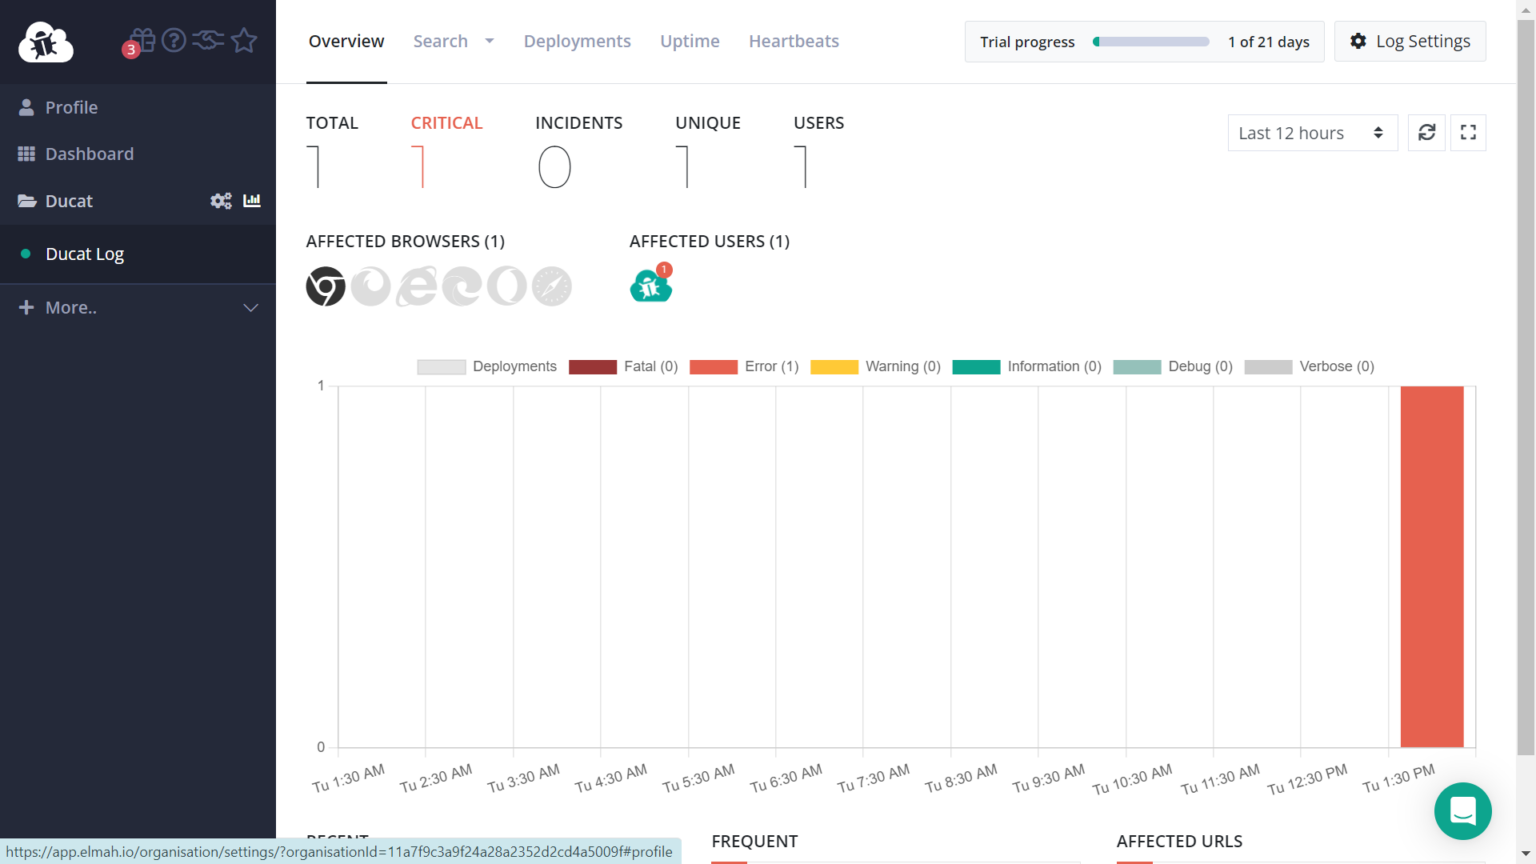Enter fullscreen with the expand icon
Viewport: 1536px width, 864px height.
tap(1468, 132)
